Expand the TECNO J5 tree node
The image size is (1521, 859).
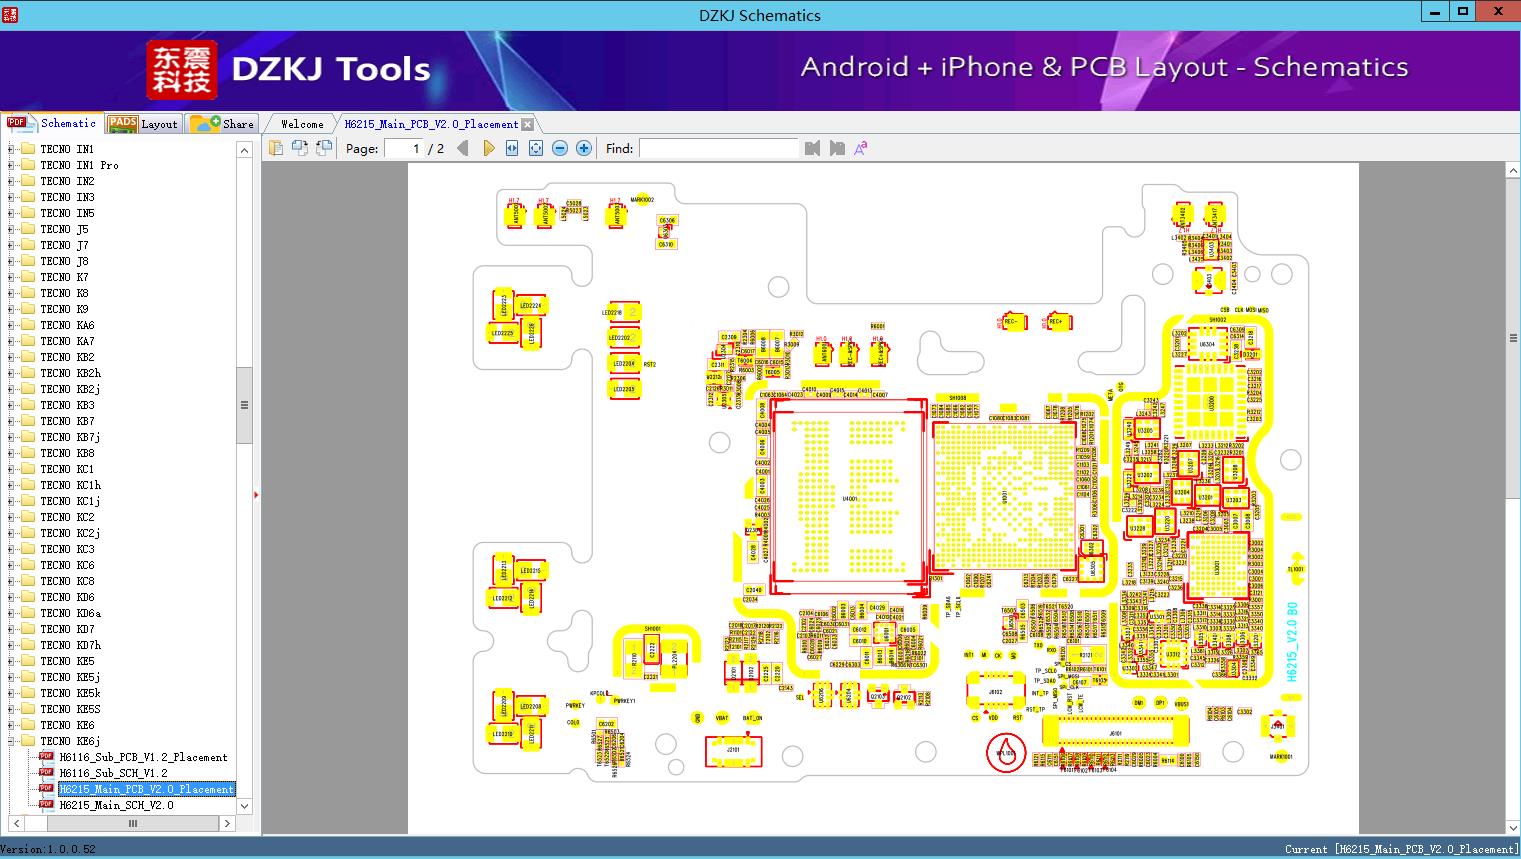[11, 229]
